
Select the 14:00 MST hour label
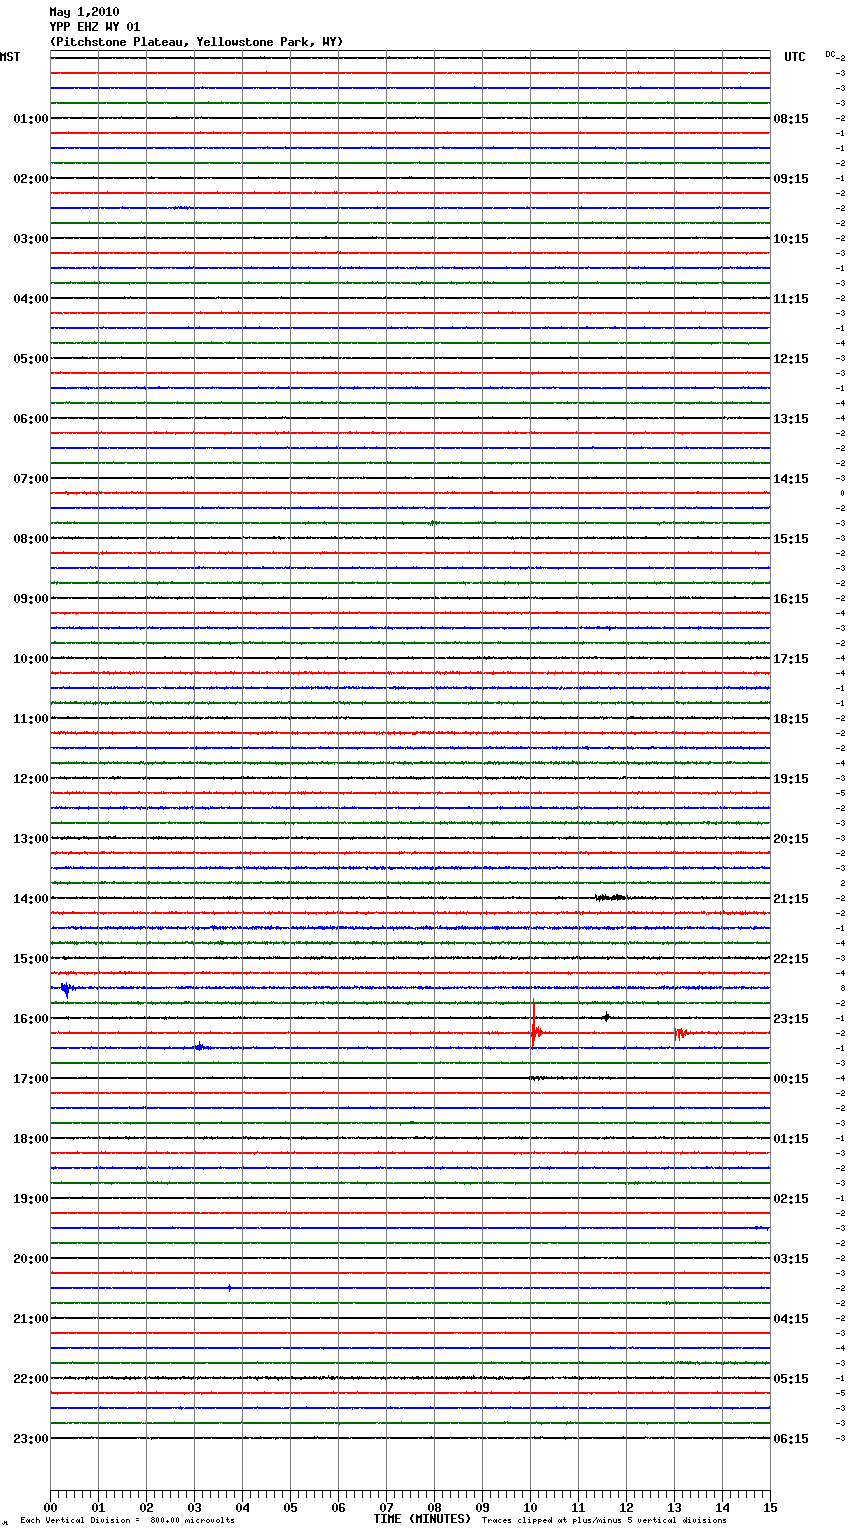click(31, 899)
